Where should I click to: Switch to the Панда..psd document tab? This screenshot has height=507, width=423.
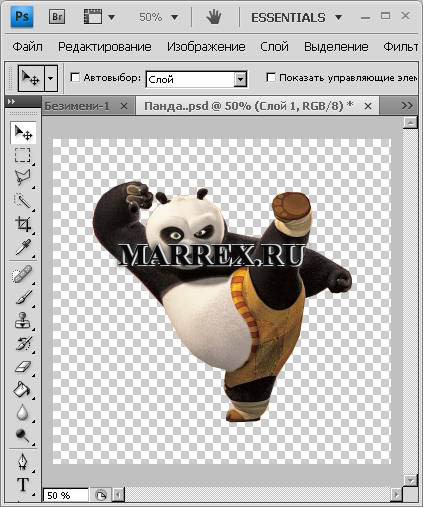tap(249, 106)
